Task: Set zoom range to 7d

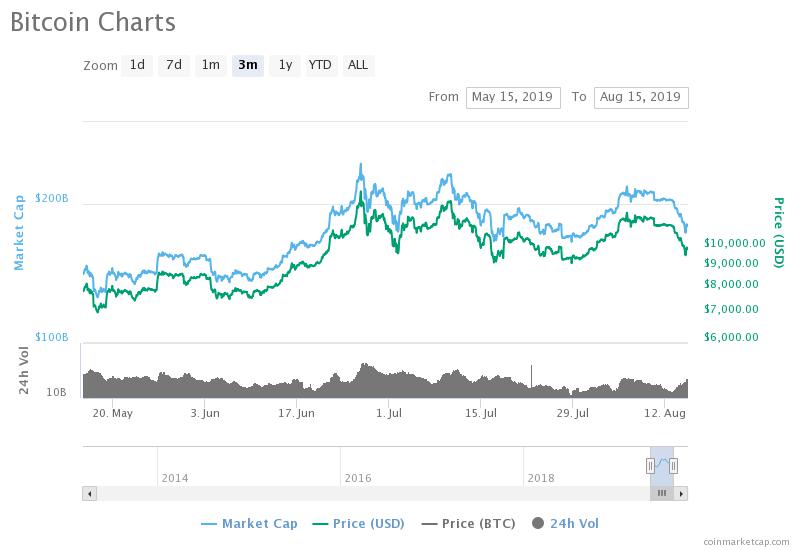Action: pos(174,65)
